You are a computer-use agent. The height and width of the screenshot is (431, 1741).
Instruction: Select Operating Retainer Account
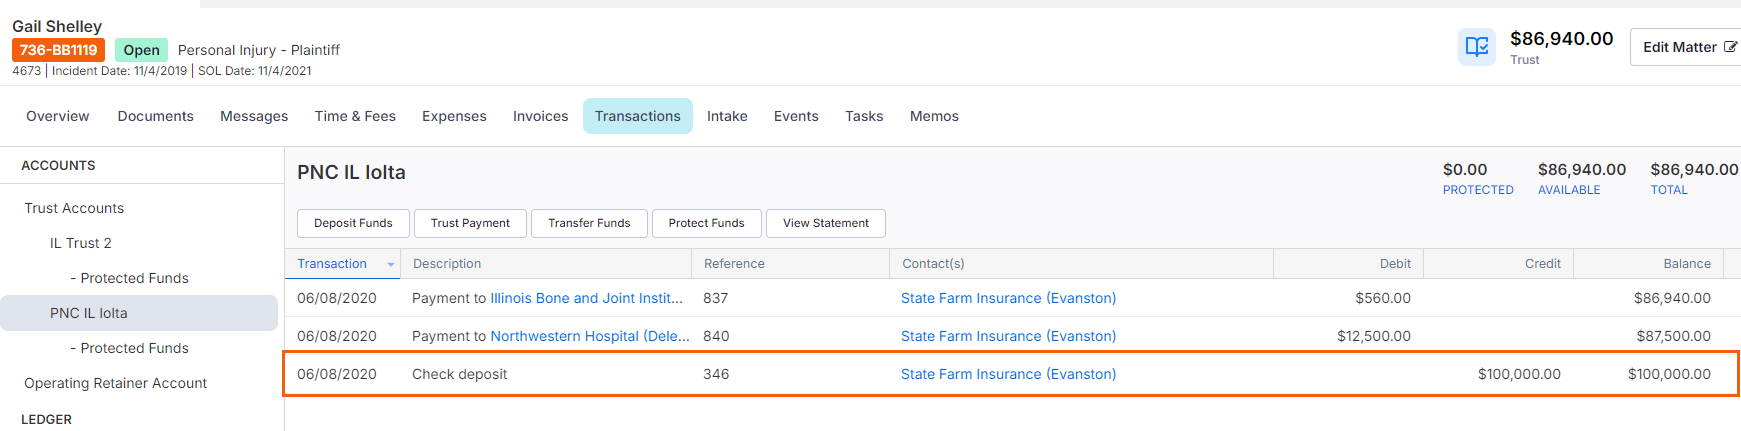[x=115, y=383]
